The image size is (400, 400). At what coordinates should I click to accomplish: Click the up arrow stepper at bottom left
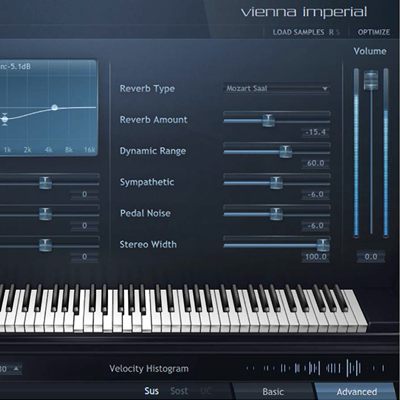(16, 369)
